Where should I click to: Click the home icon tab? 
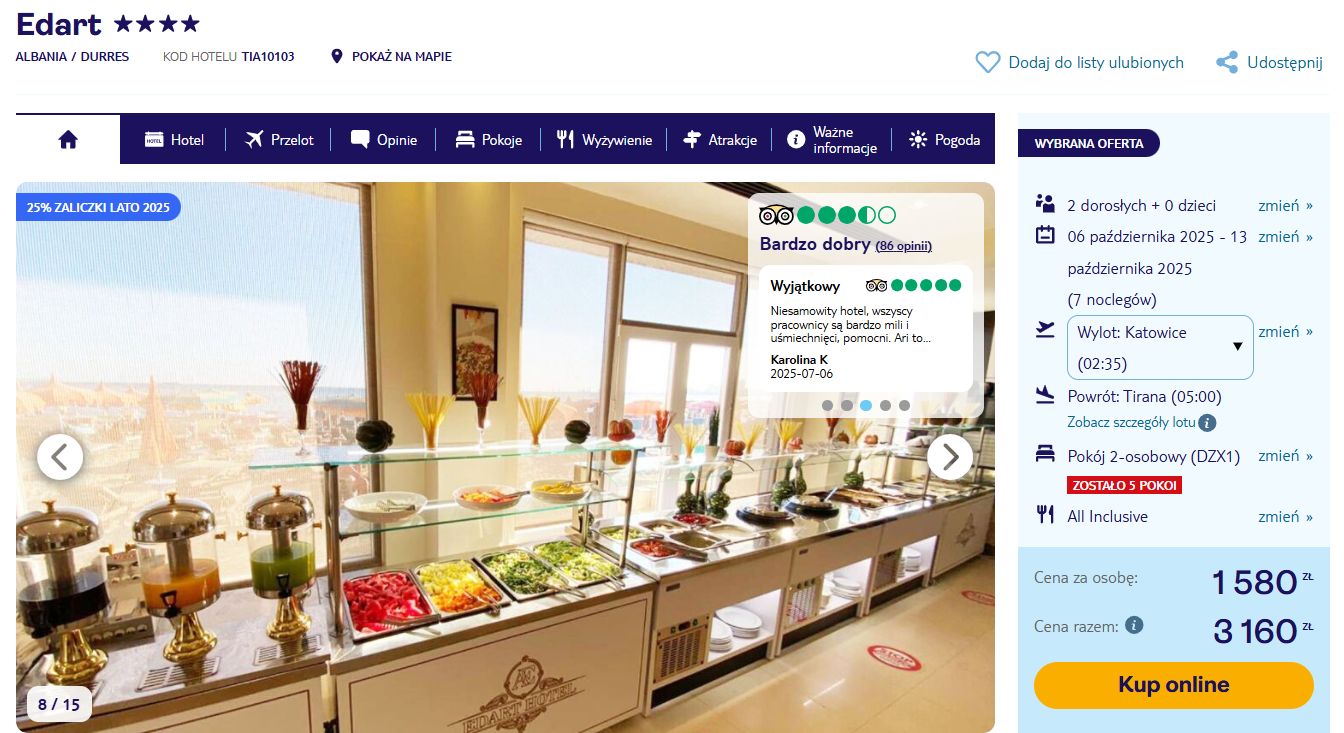click(68, 140)
